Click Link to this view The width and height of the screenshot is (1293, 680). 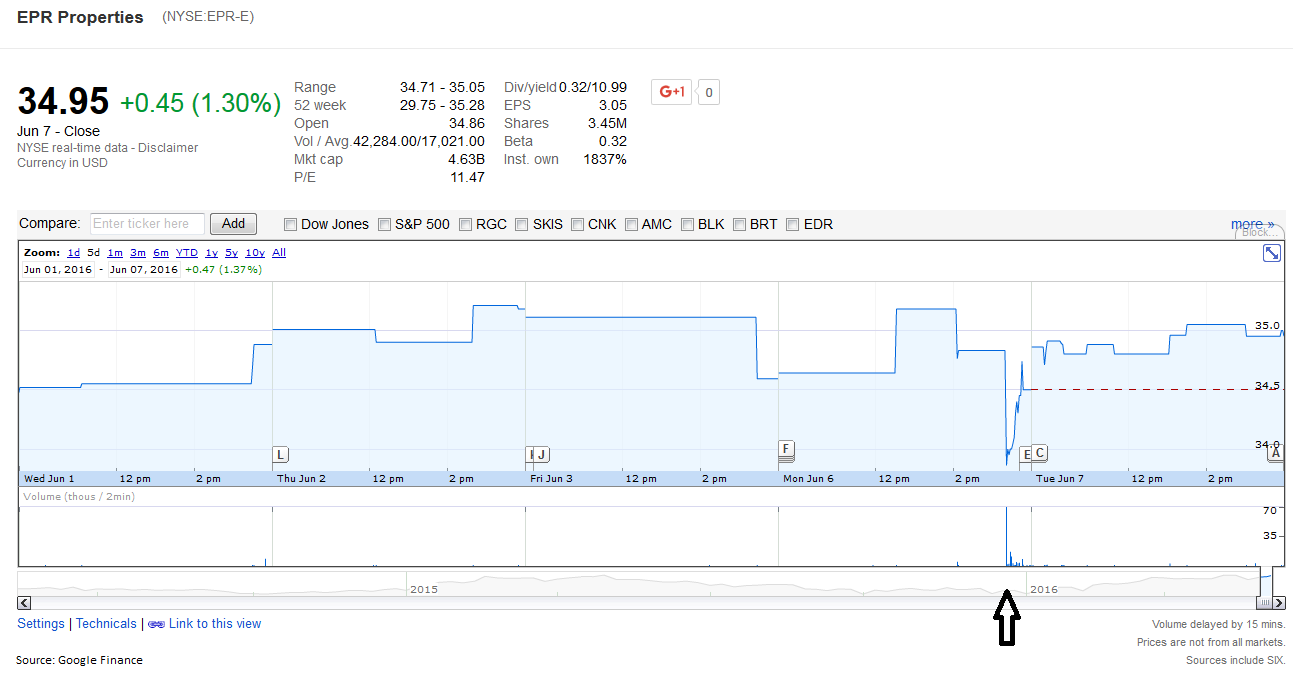(x=215, y=624)
